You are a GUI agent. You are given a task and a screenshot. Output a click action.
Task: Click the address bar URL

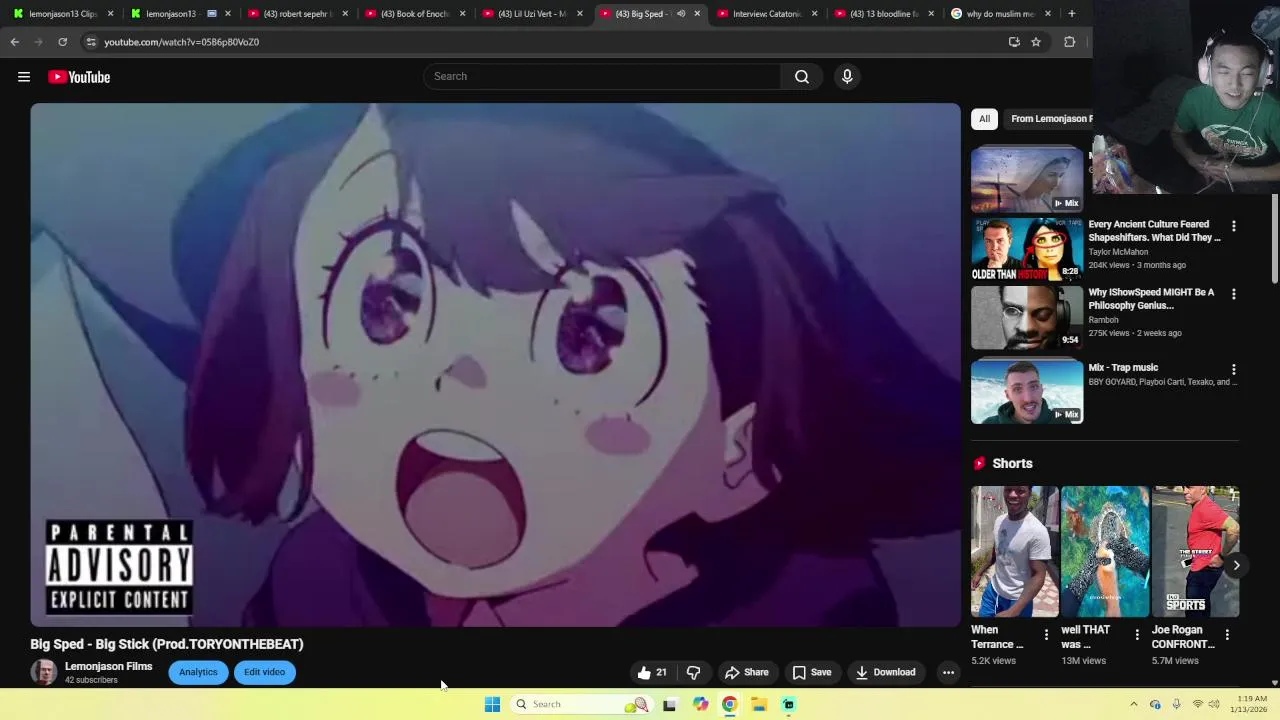[x=181, y=42]
